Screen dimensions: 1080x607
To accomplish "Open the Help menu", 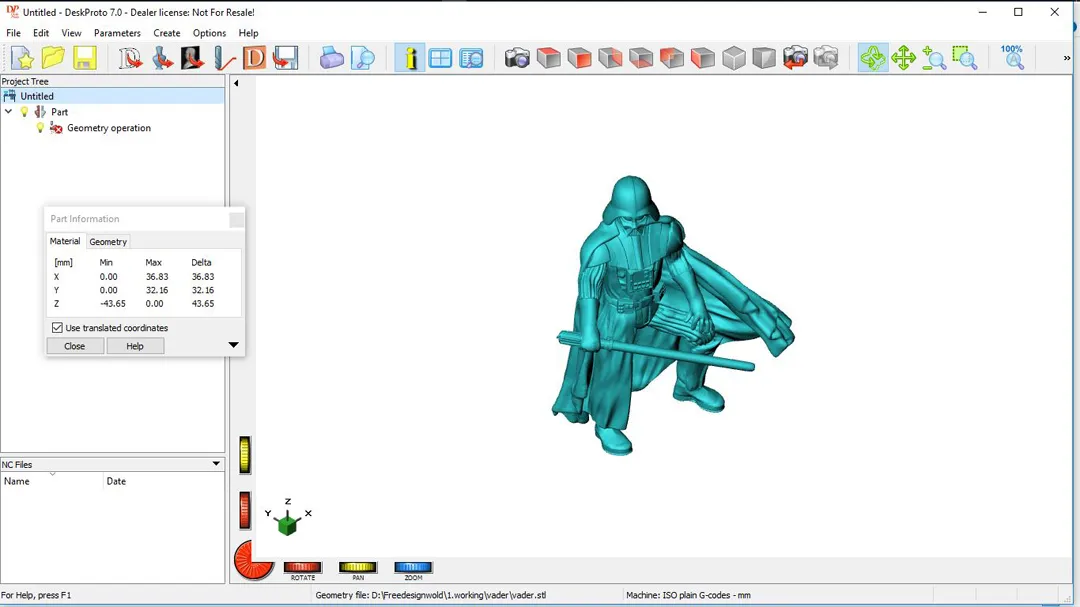I will tap(248, 33).
